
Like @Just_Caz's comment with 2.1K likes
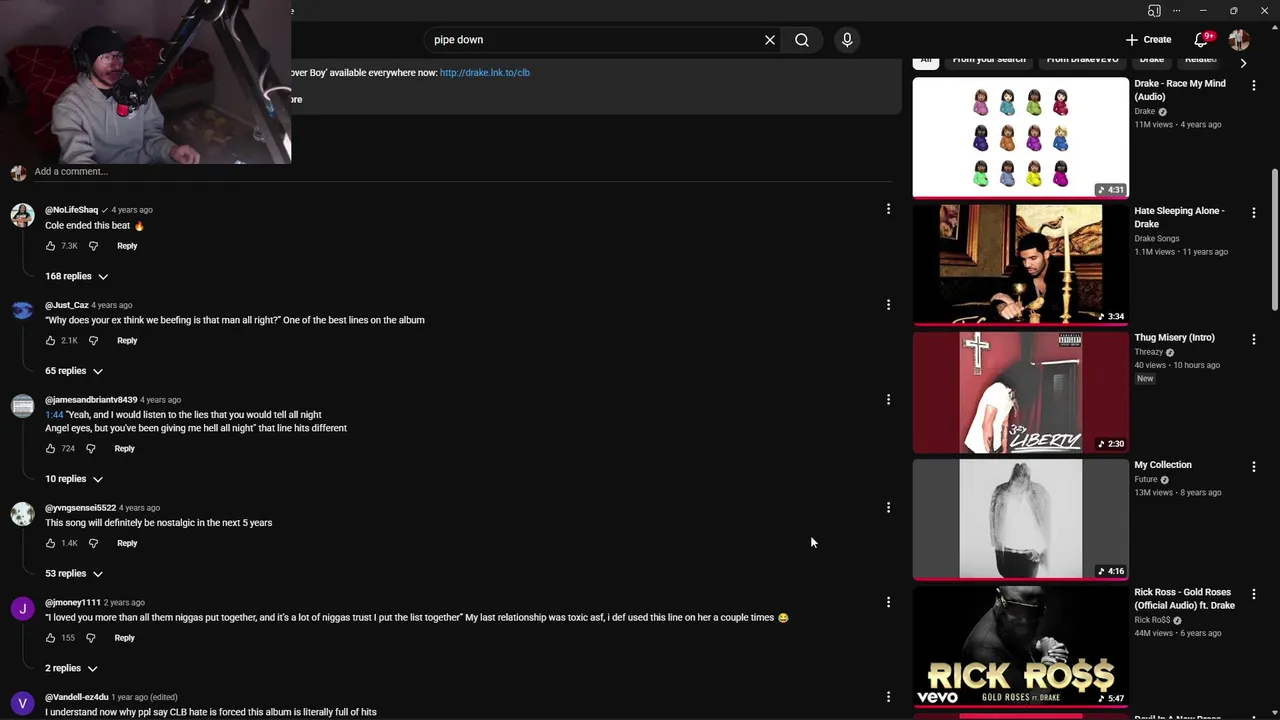51,341
